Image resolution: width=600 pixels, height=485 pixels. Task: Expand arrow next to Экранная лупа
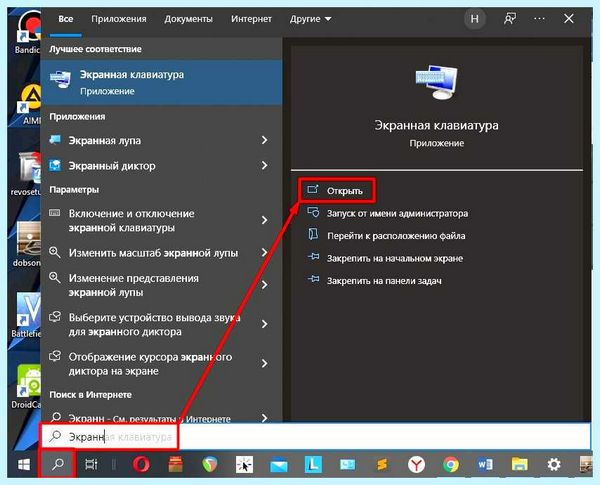[x=264, y=140]
